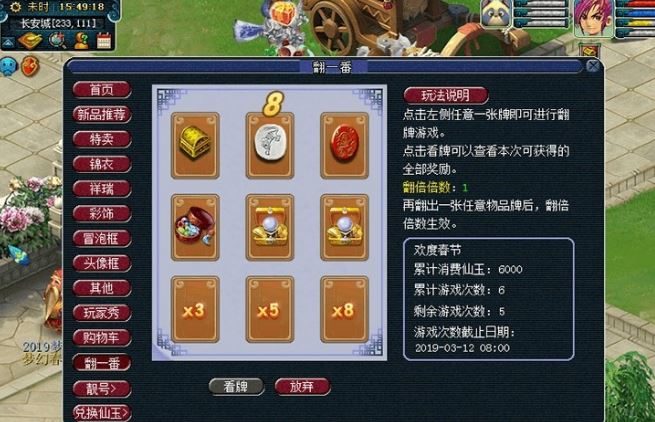Flip the x3 multiplier card
Screen dimensions: 655x422
195,310
